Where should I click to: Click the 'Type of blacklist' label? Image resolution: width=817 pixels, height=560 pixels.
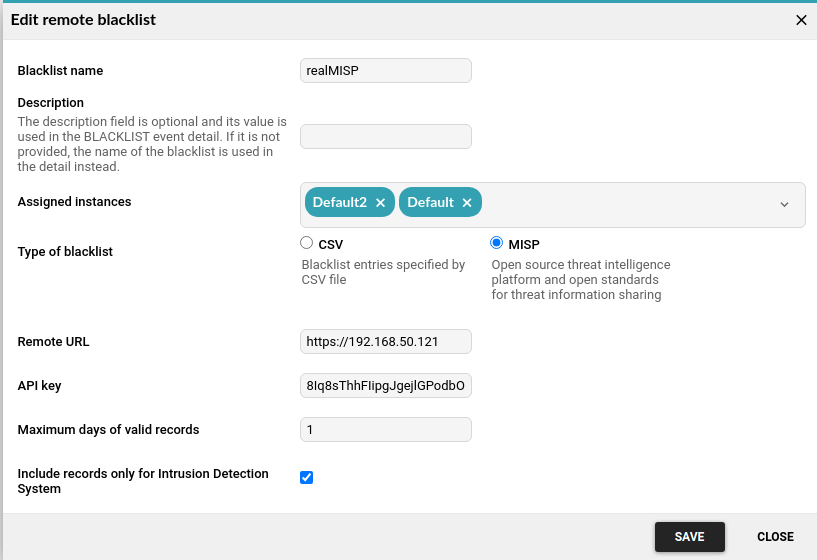[x=65, y=252]
